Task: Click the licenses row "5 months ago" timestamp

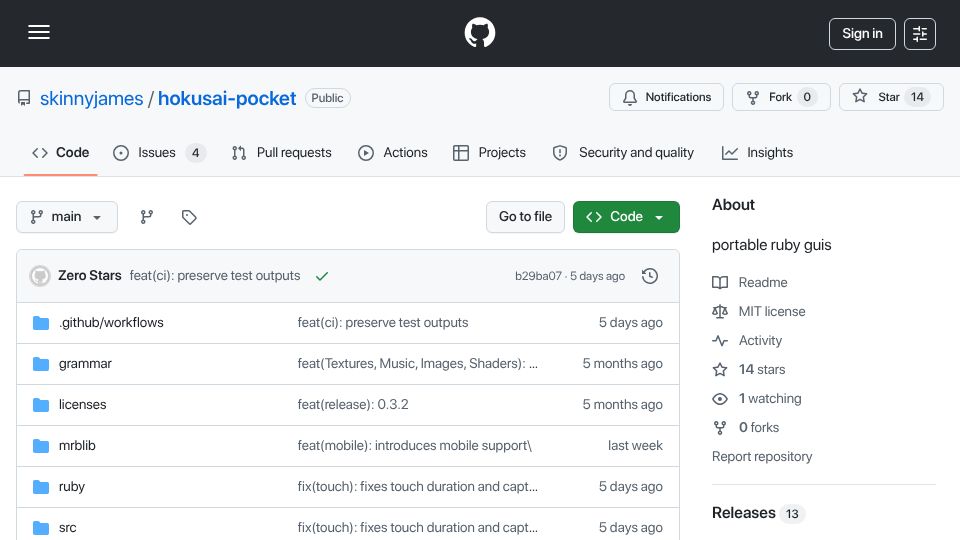Action: 622,405
